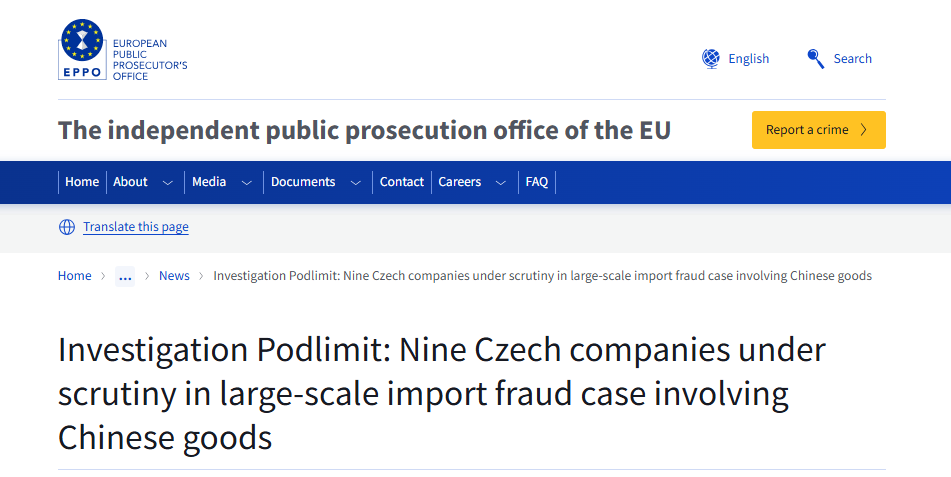Viewport: 951px width, 477px height.
Task: Expand the Documents submenu chevron
Action: (x=355, y=182)
